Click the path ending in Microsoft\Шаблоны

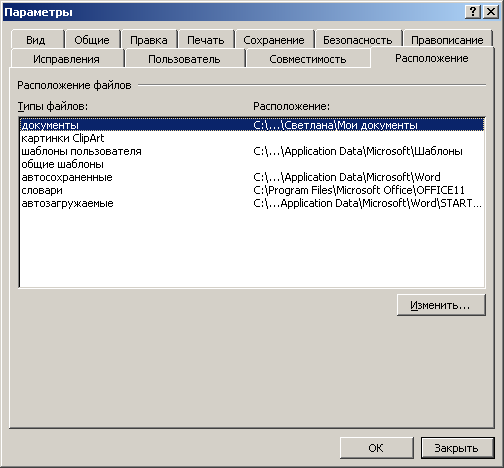pyautogui.click(x=358, y=151)
